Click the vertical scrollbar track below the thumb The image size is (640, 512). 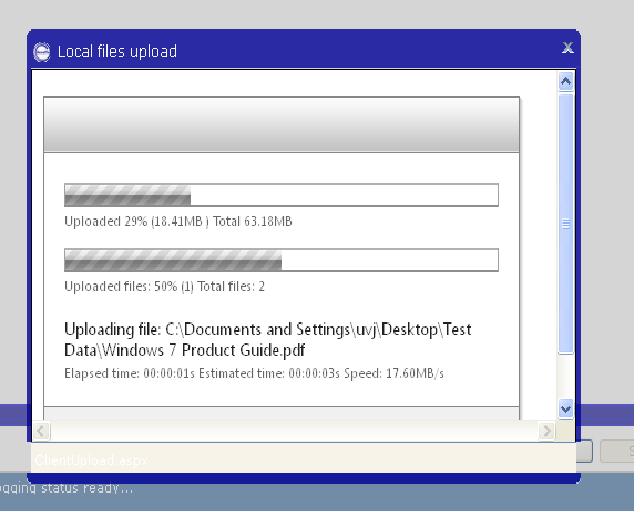click(x=566, y=377)
